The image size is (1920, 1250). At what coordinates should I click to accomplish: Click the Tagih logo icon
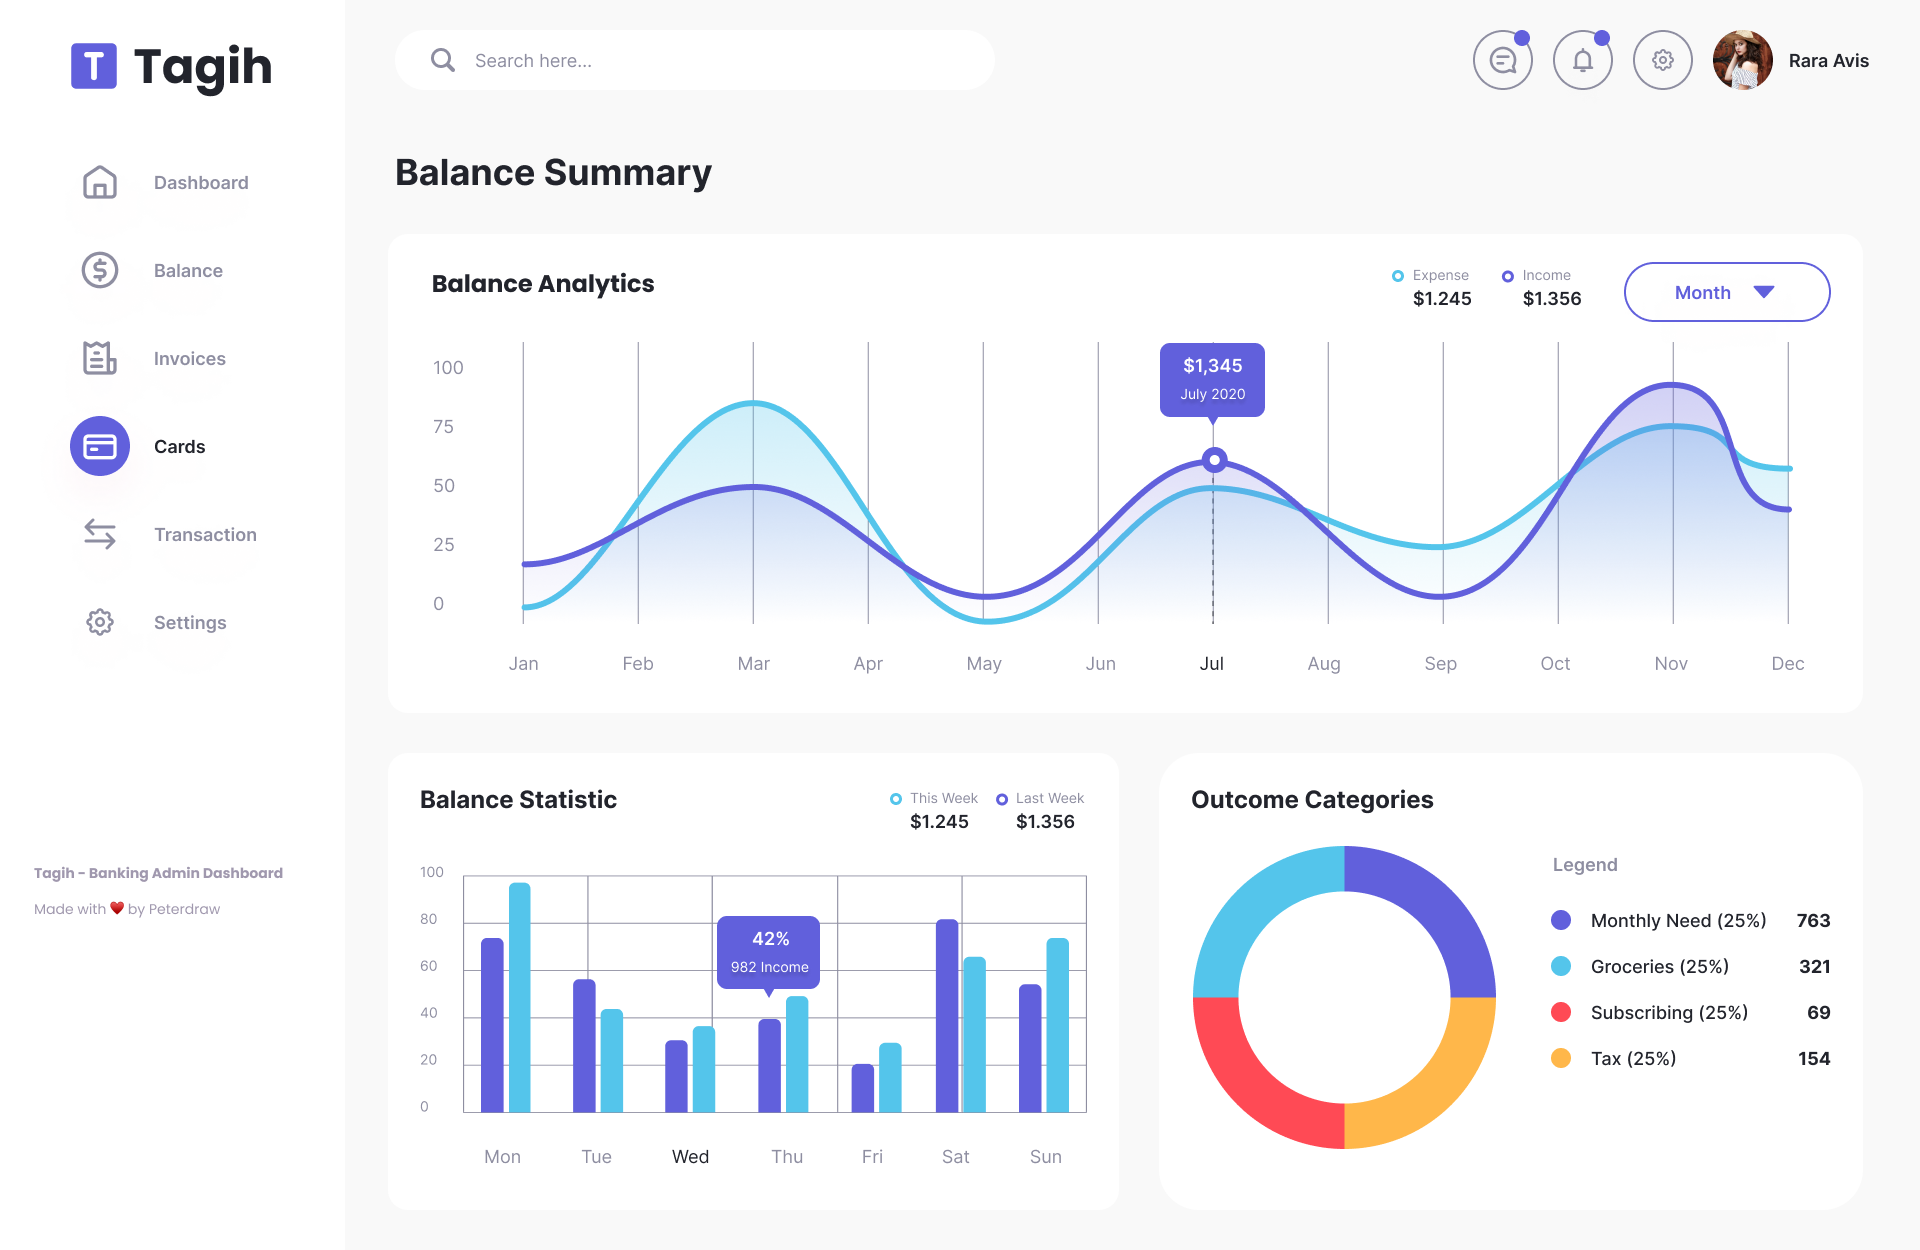click(x=94, y=66)
